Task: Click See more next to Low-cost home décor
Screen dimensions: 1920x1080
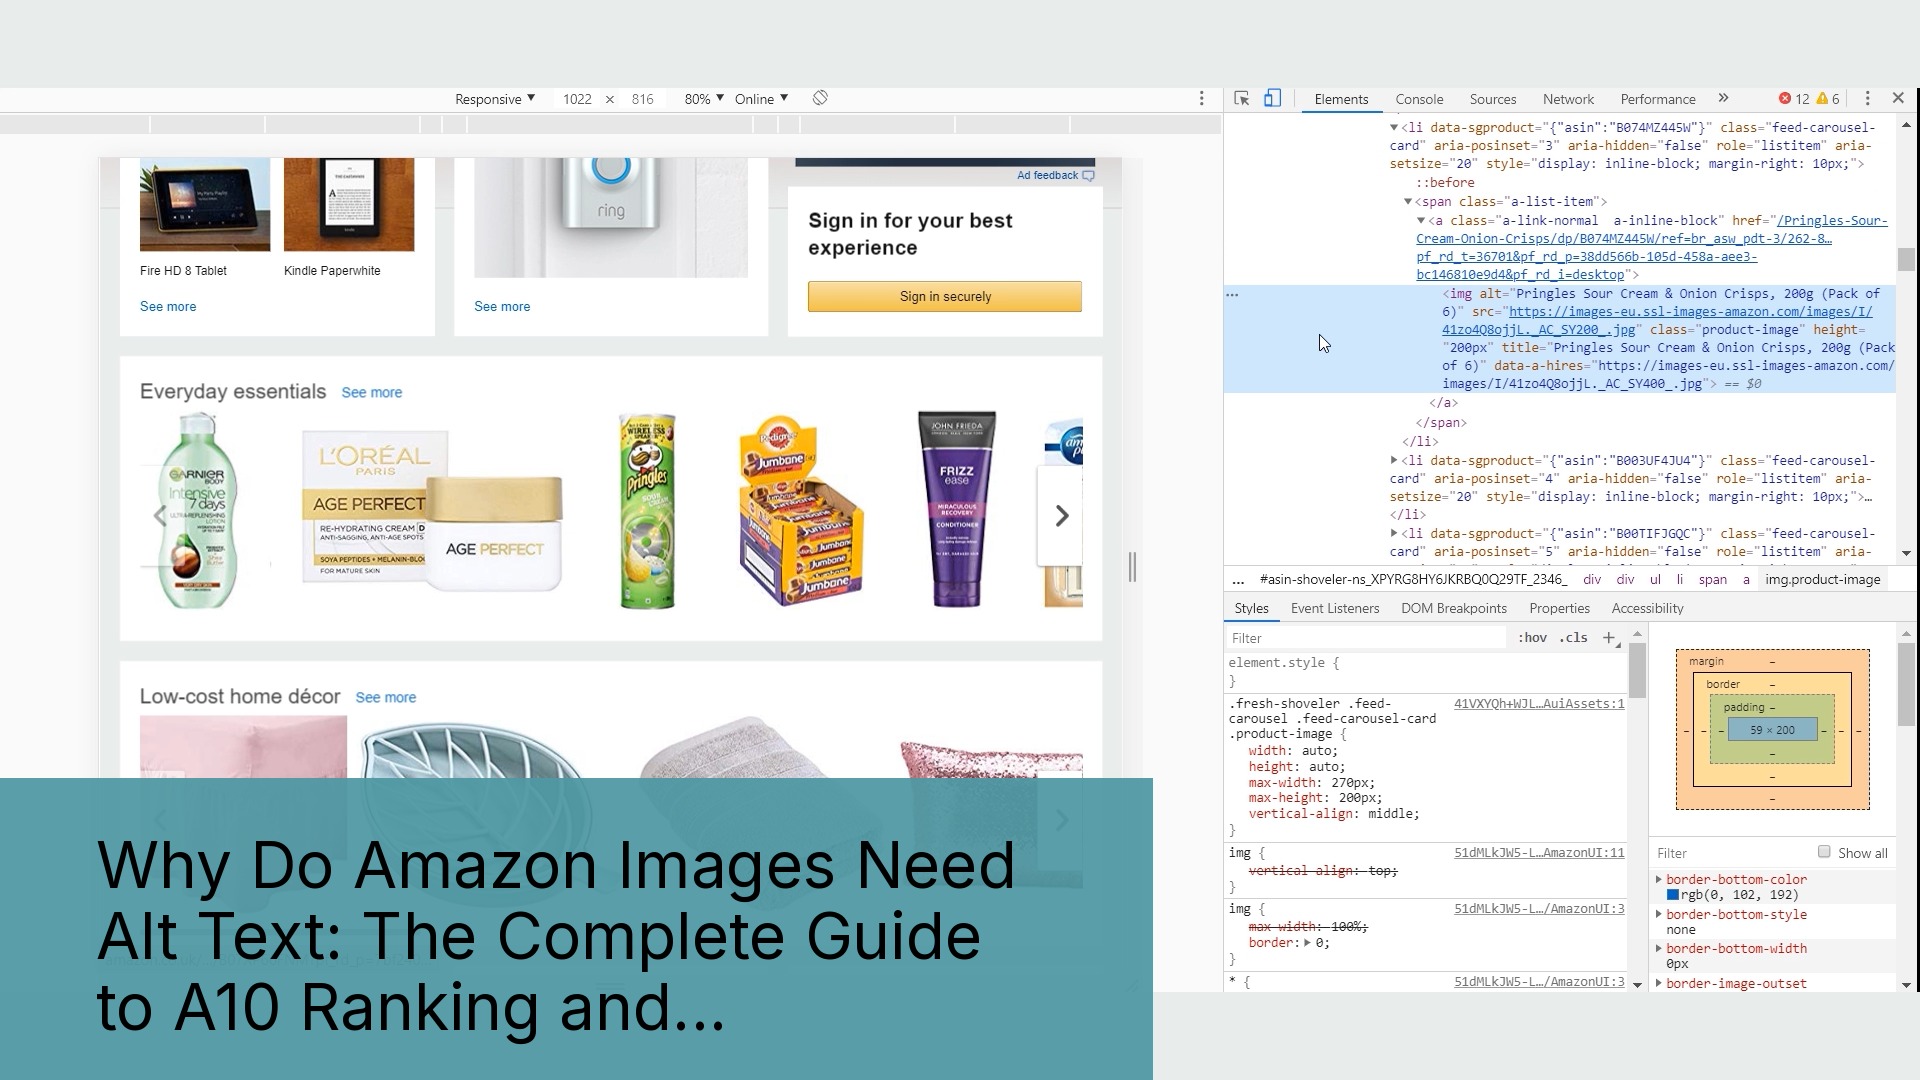Action: click(x=386, y=698)
